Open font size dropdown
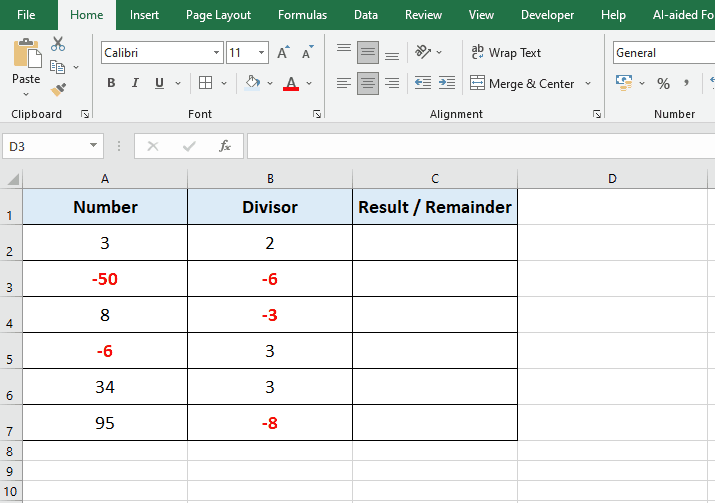Viewport: 715px width, 503px height. click(261, 52)
